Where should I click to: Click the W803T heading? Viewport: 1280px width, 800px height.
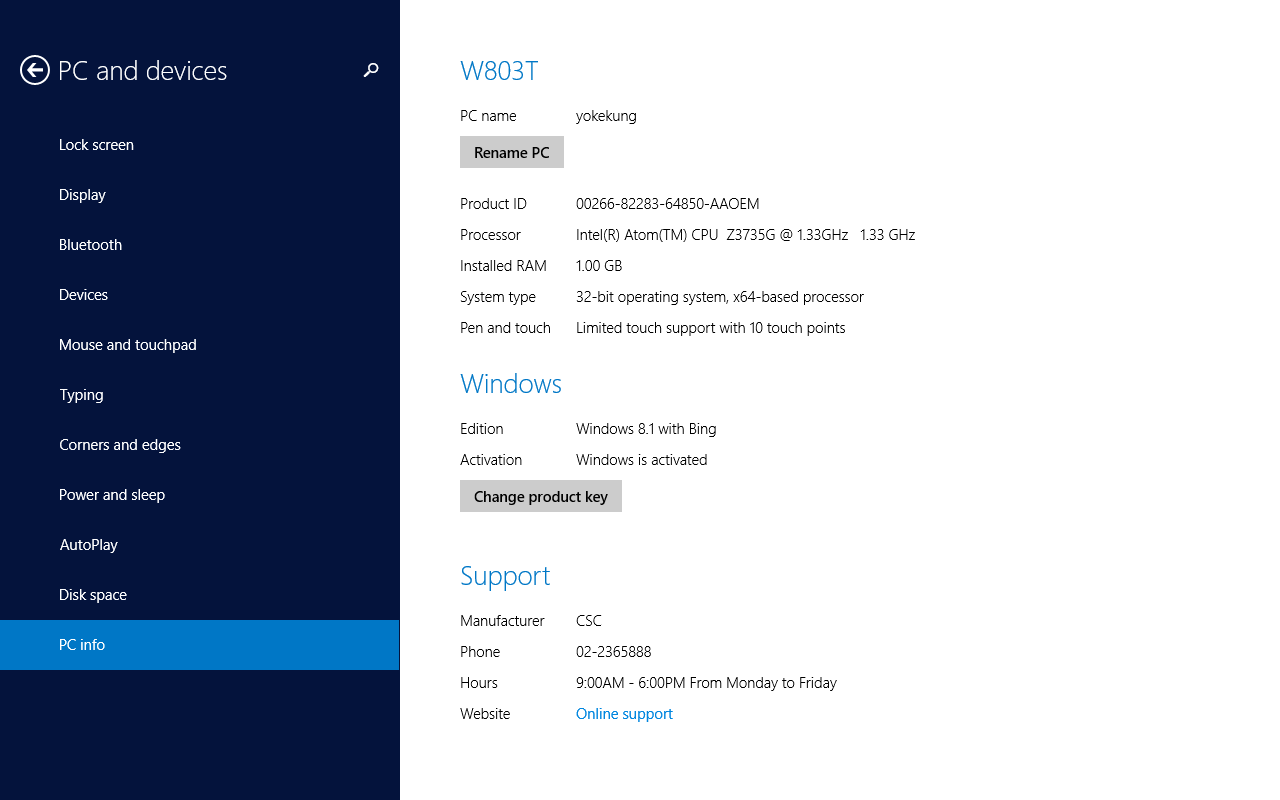[x=499, y=71]
